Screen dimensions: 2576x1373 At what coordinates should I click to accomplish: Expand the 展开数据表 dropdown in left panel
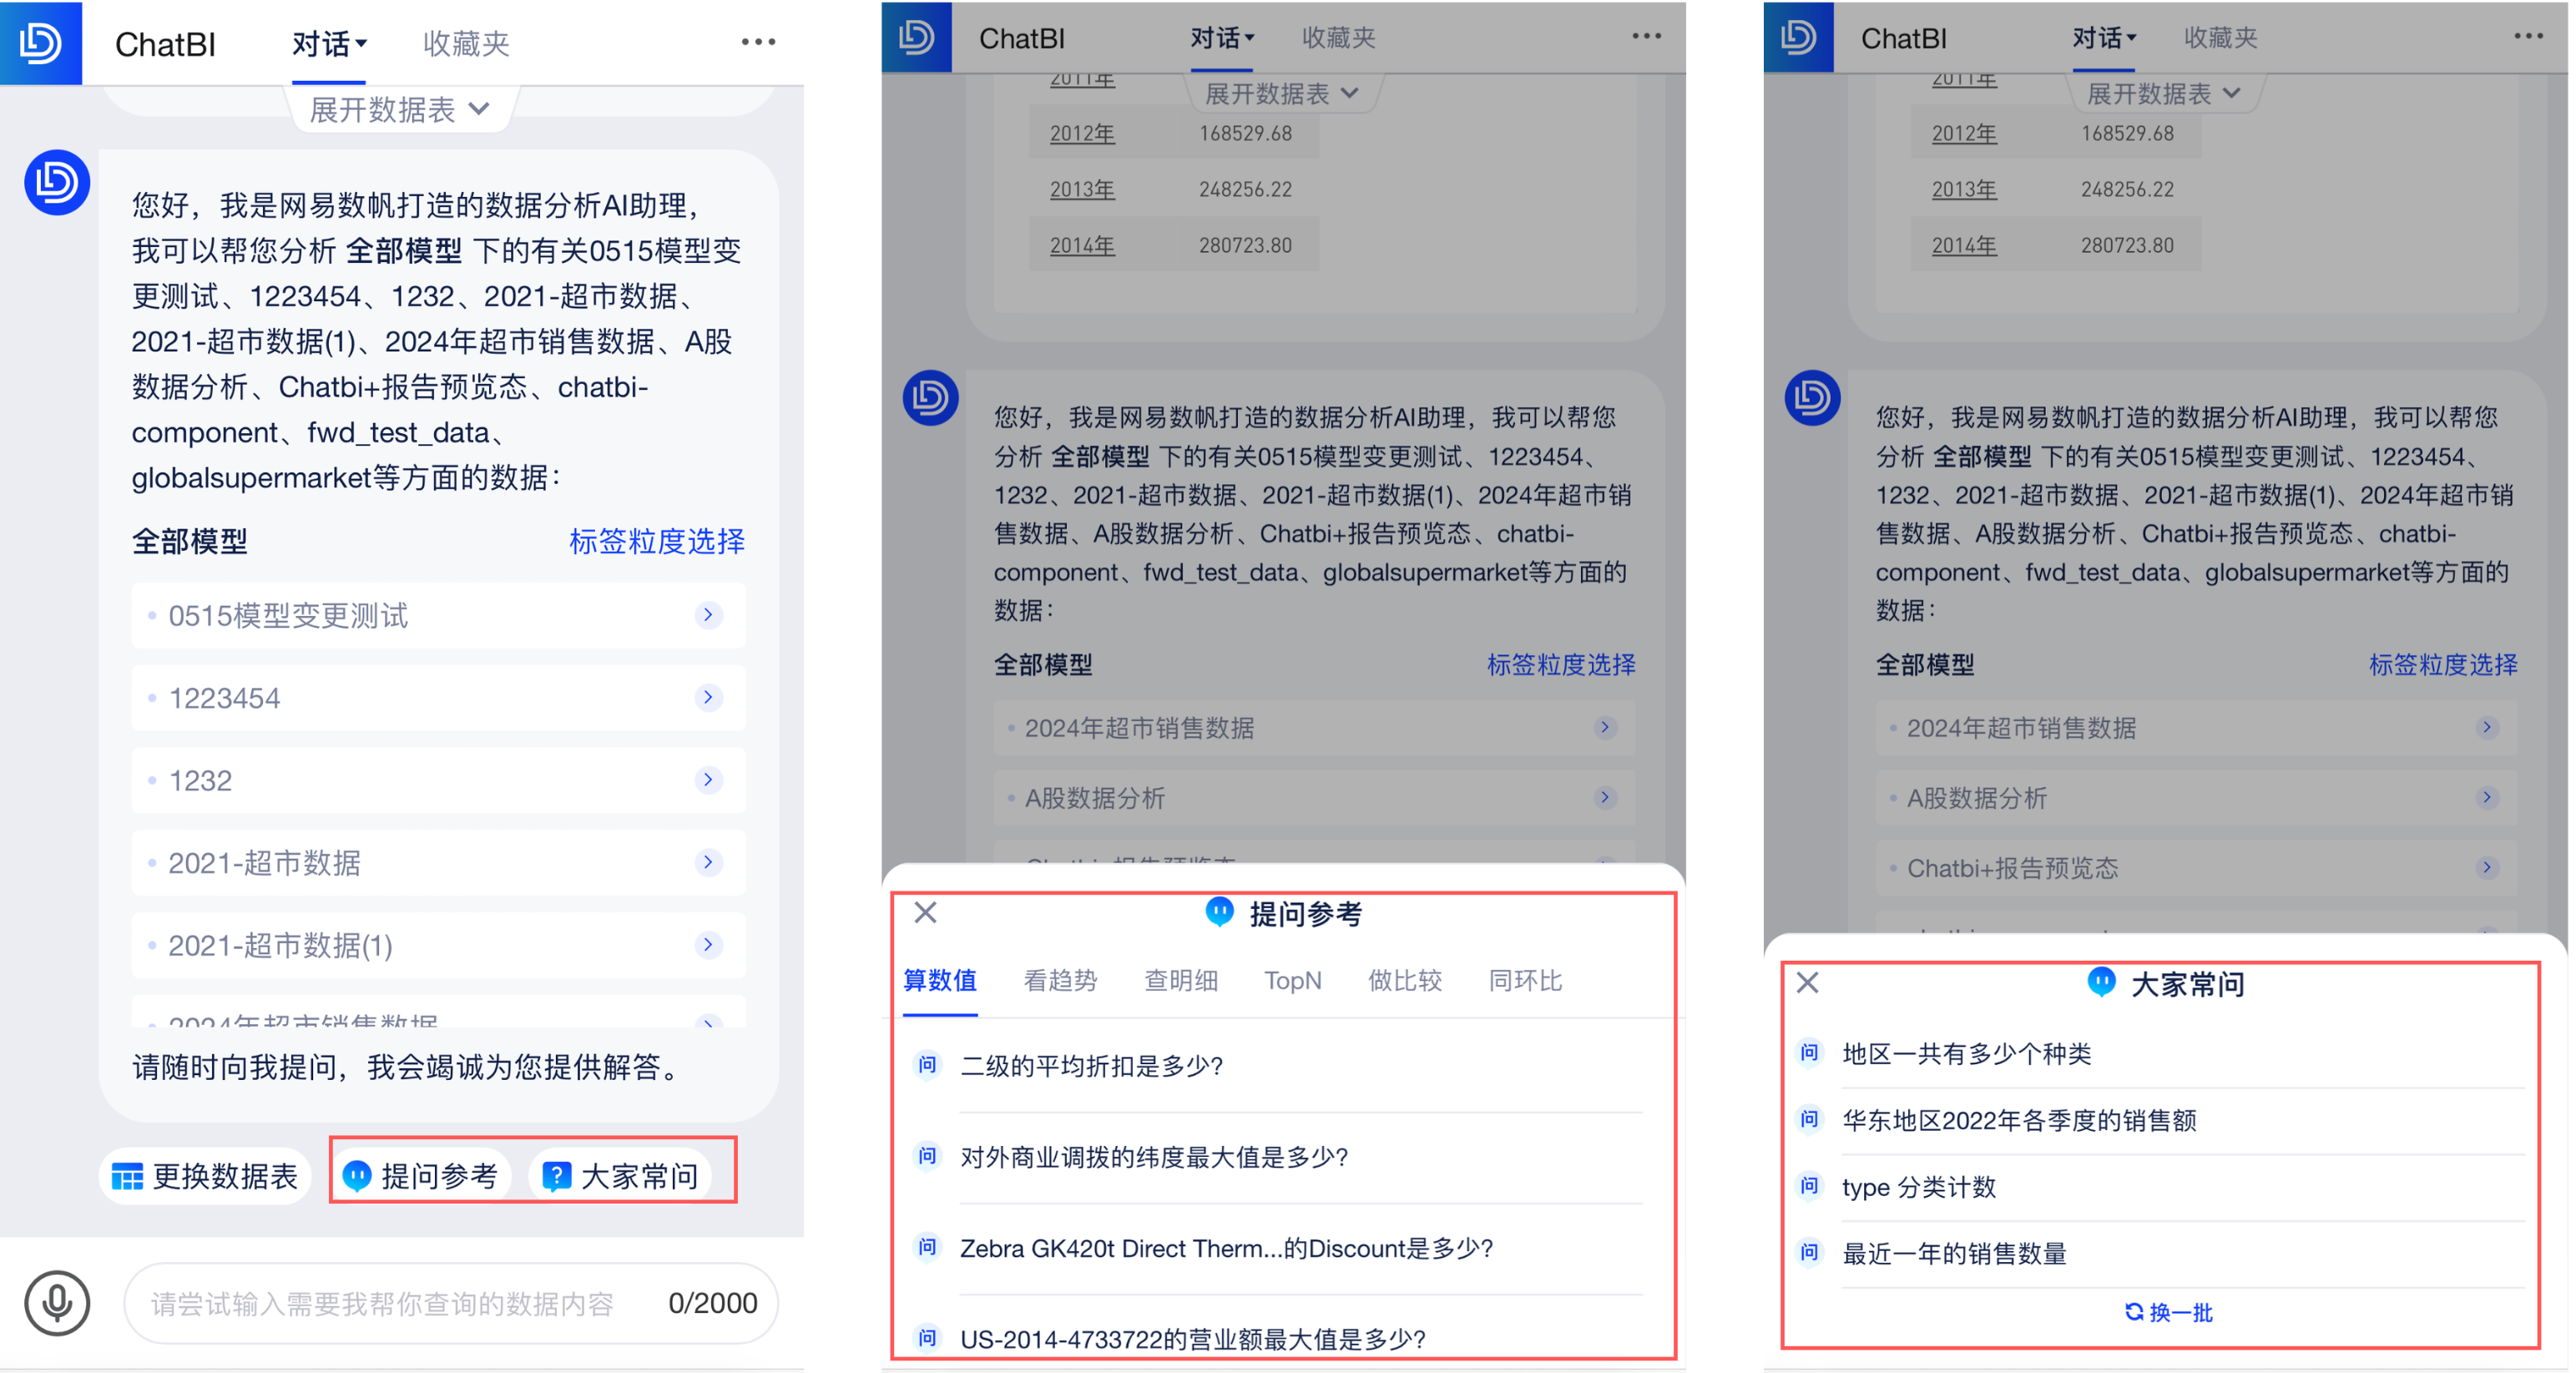pos(399,109)
